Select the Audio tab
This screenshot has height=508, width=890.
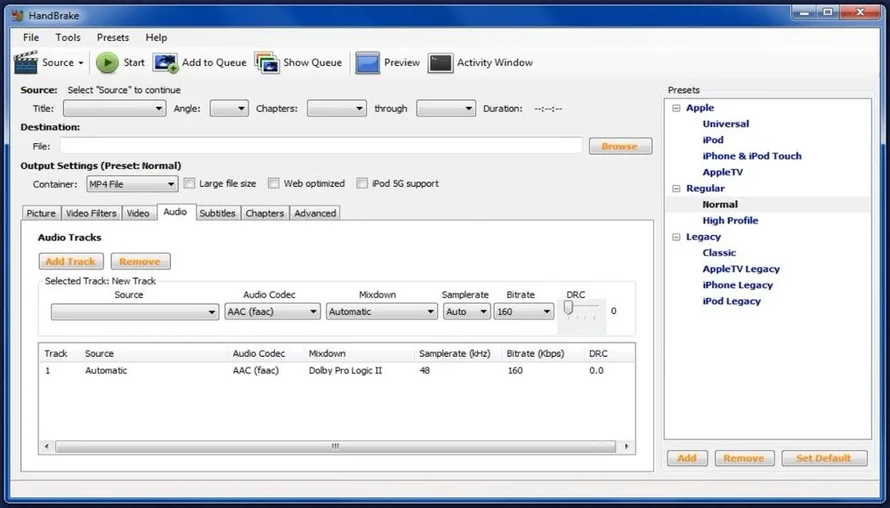175,212
